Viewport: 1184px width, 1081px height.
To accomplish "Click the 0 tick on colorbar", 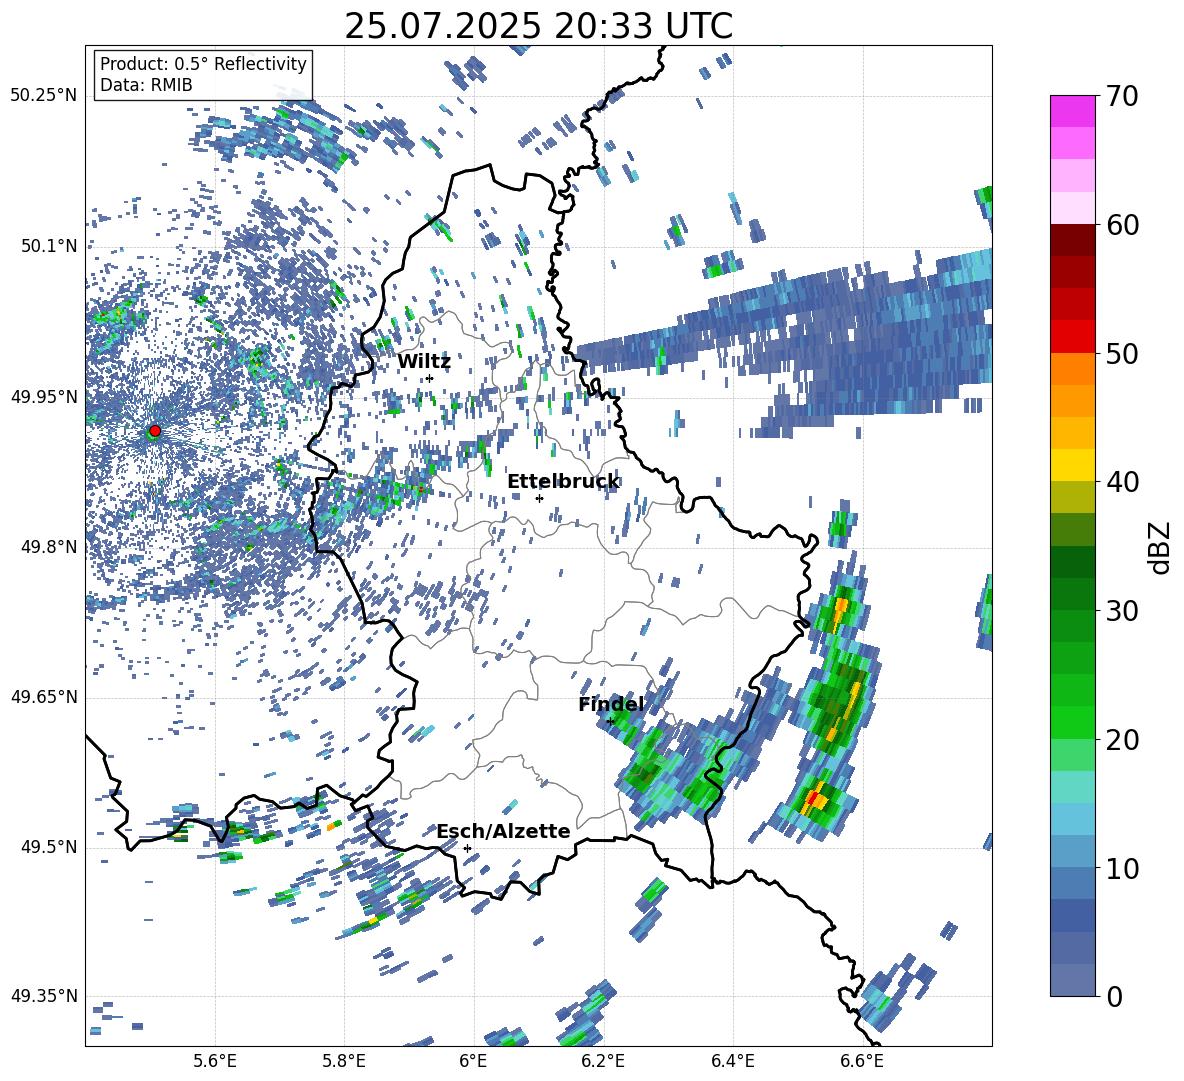I will tap(1114, 996).
